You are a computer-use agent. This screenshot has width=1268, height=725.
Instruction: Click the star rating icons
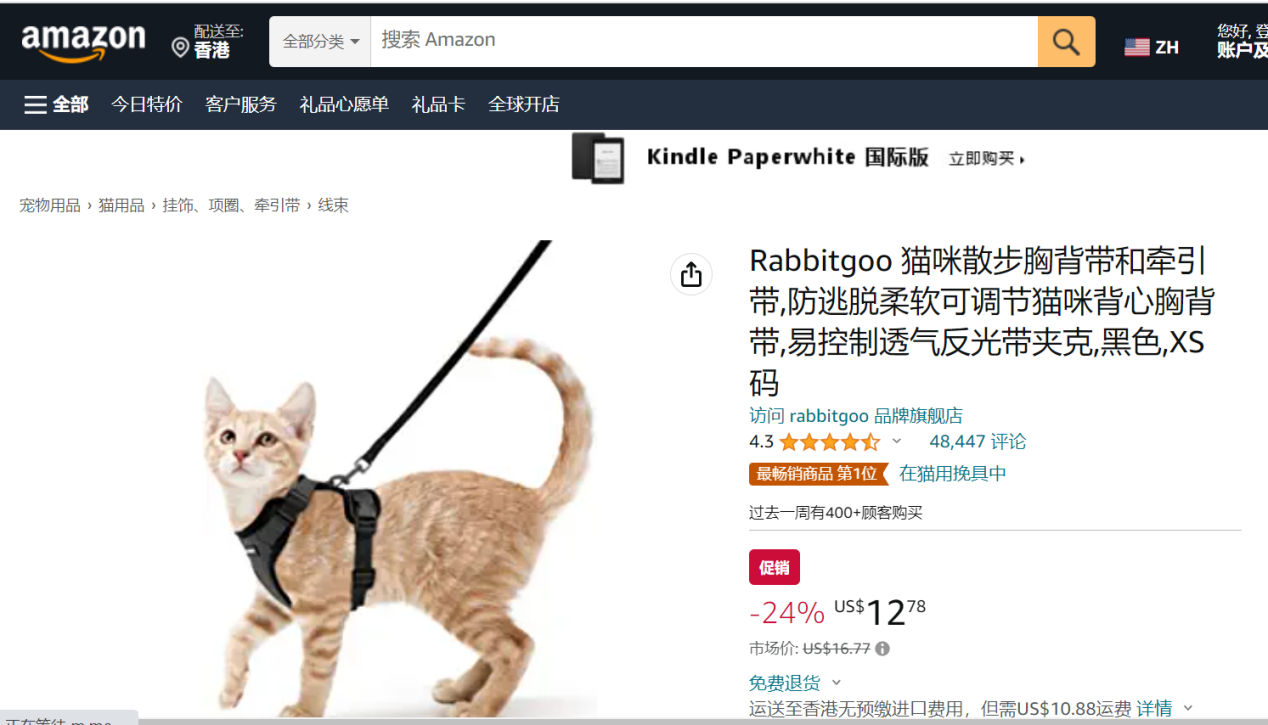coord(830,442)
